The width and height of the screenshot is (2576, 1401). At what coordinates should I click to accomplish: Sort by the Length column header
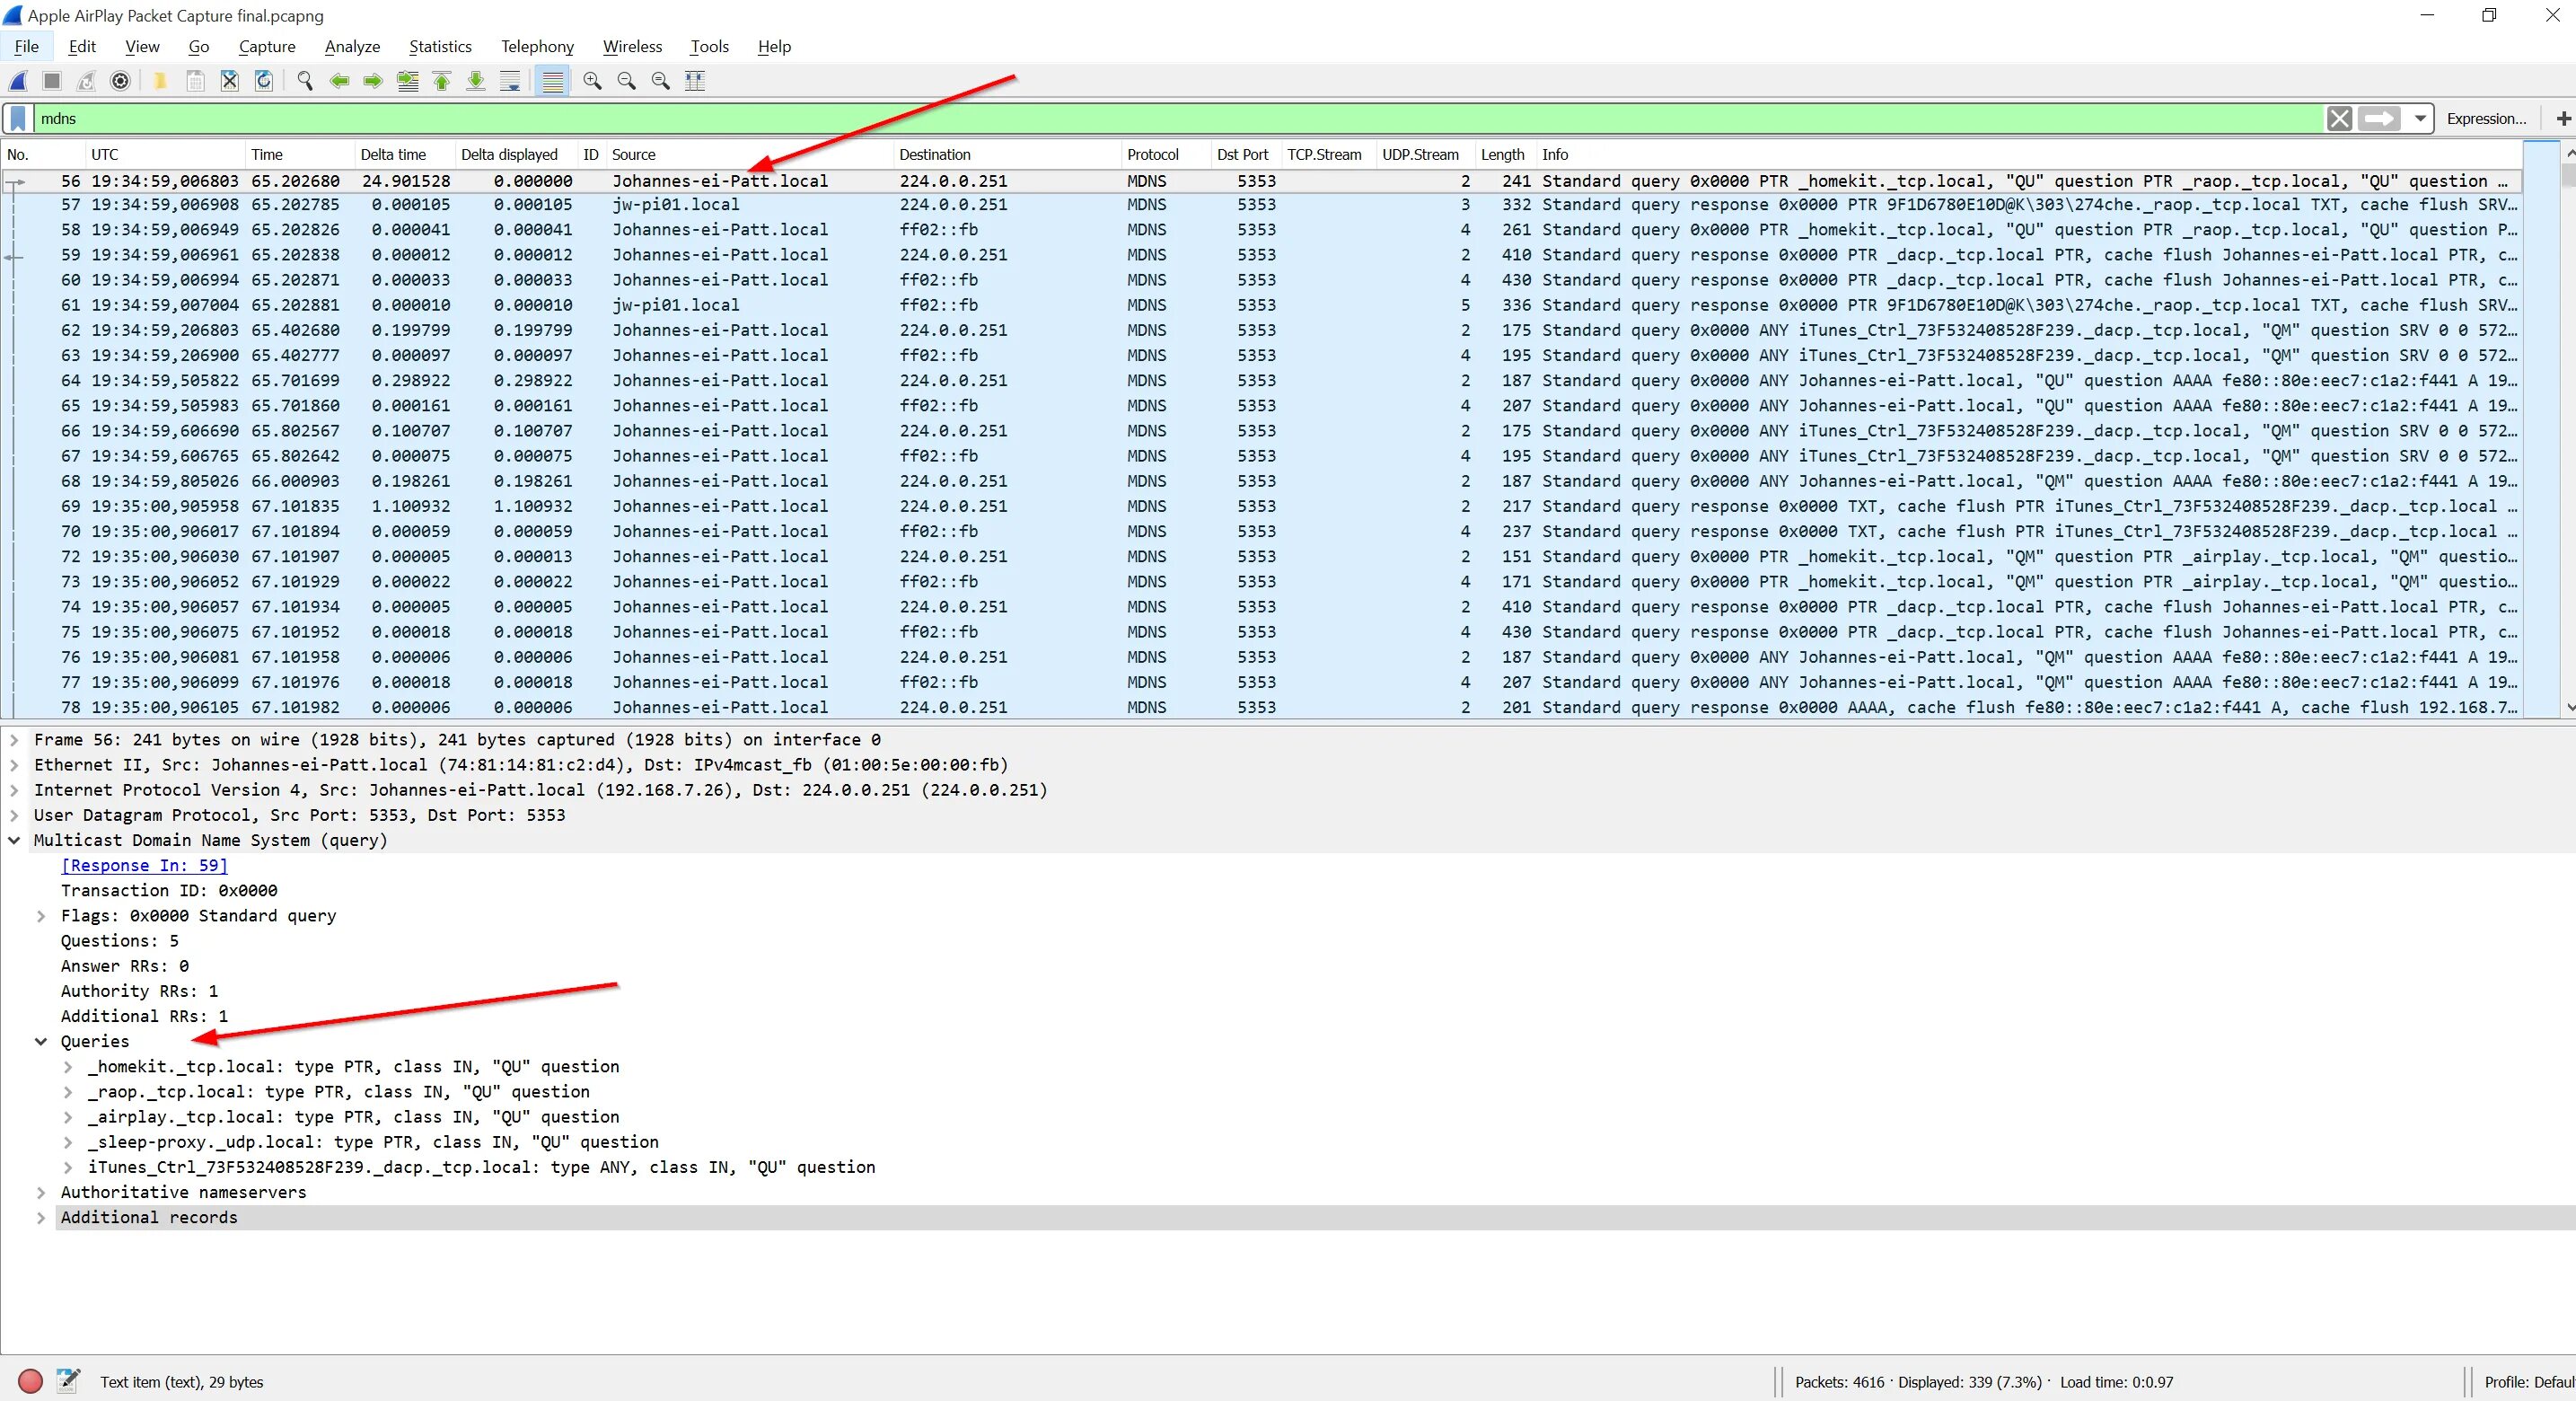(1505, 154)
